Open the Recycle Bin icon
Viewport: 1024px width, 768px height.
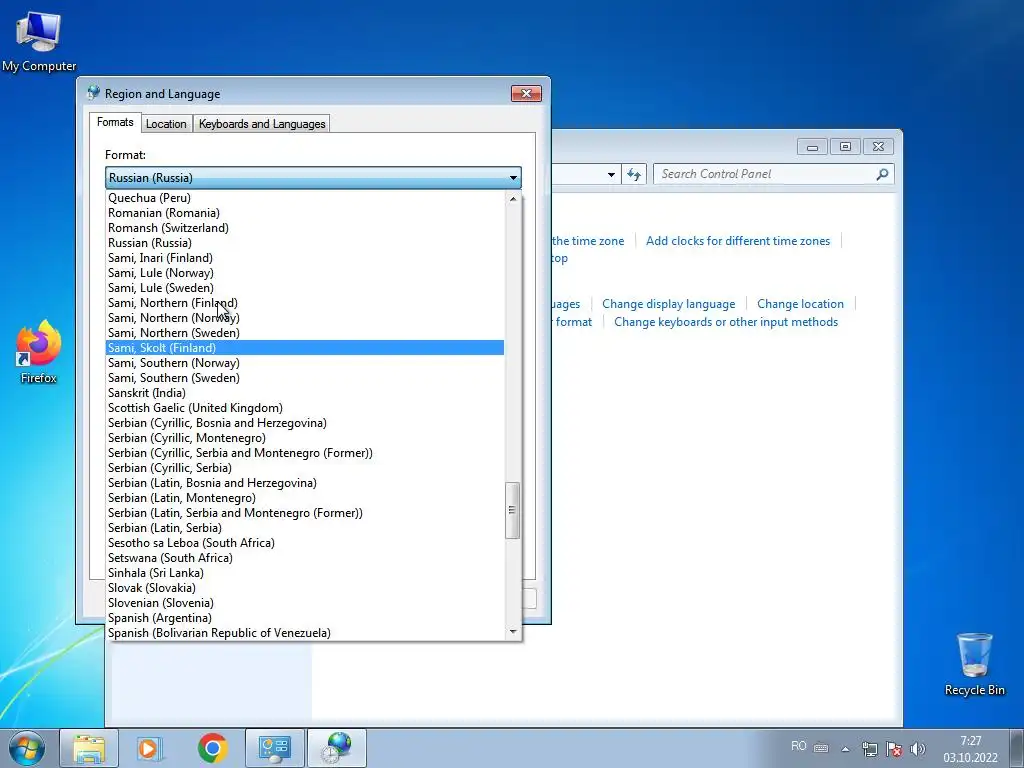[974, 664]
